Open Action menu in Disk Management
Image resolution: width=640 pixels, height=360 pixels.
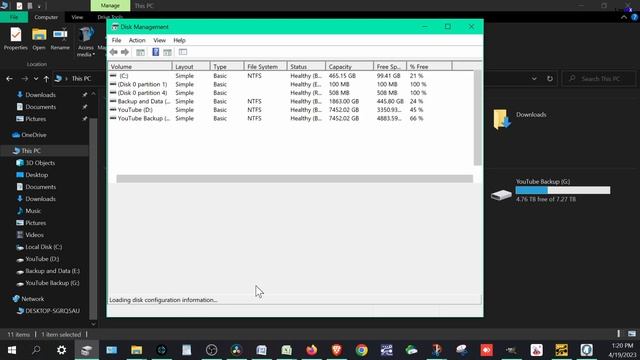137,40
